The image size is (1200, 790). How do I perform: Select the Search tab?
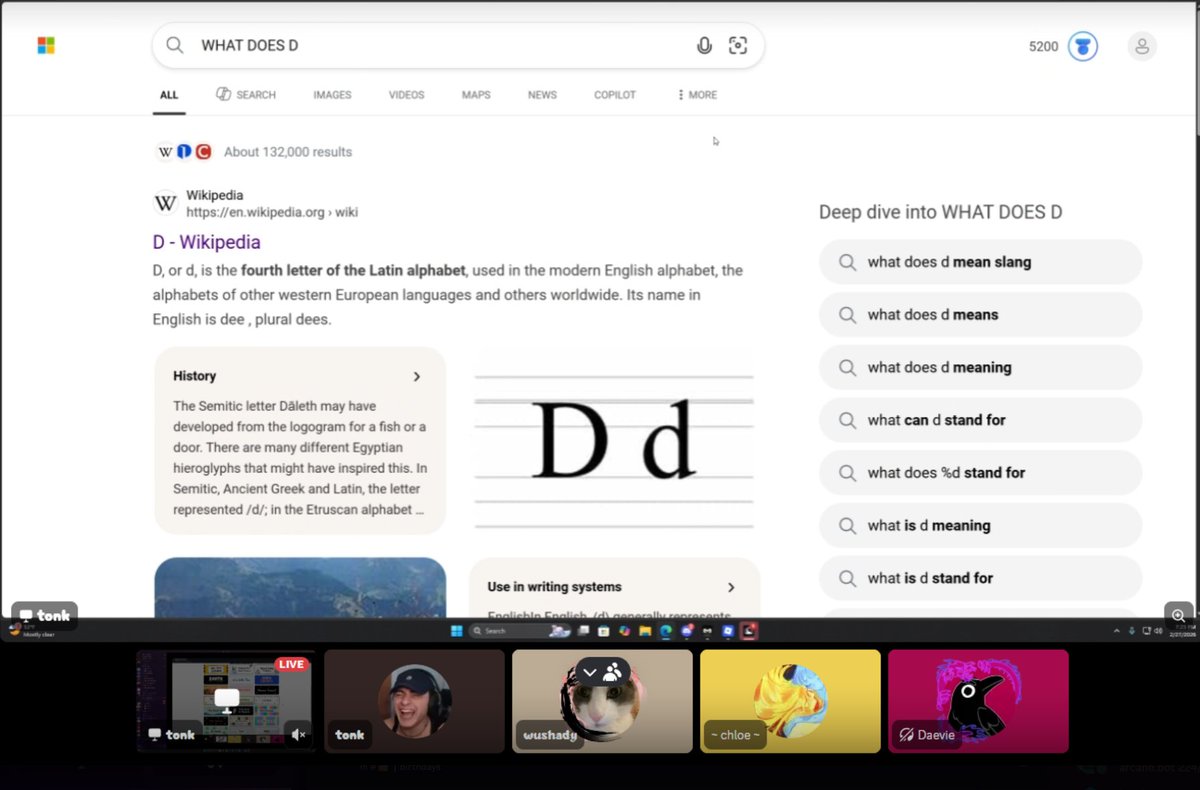pos(246,95)
